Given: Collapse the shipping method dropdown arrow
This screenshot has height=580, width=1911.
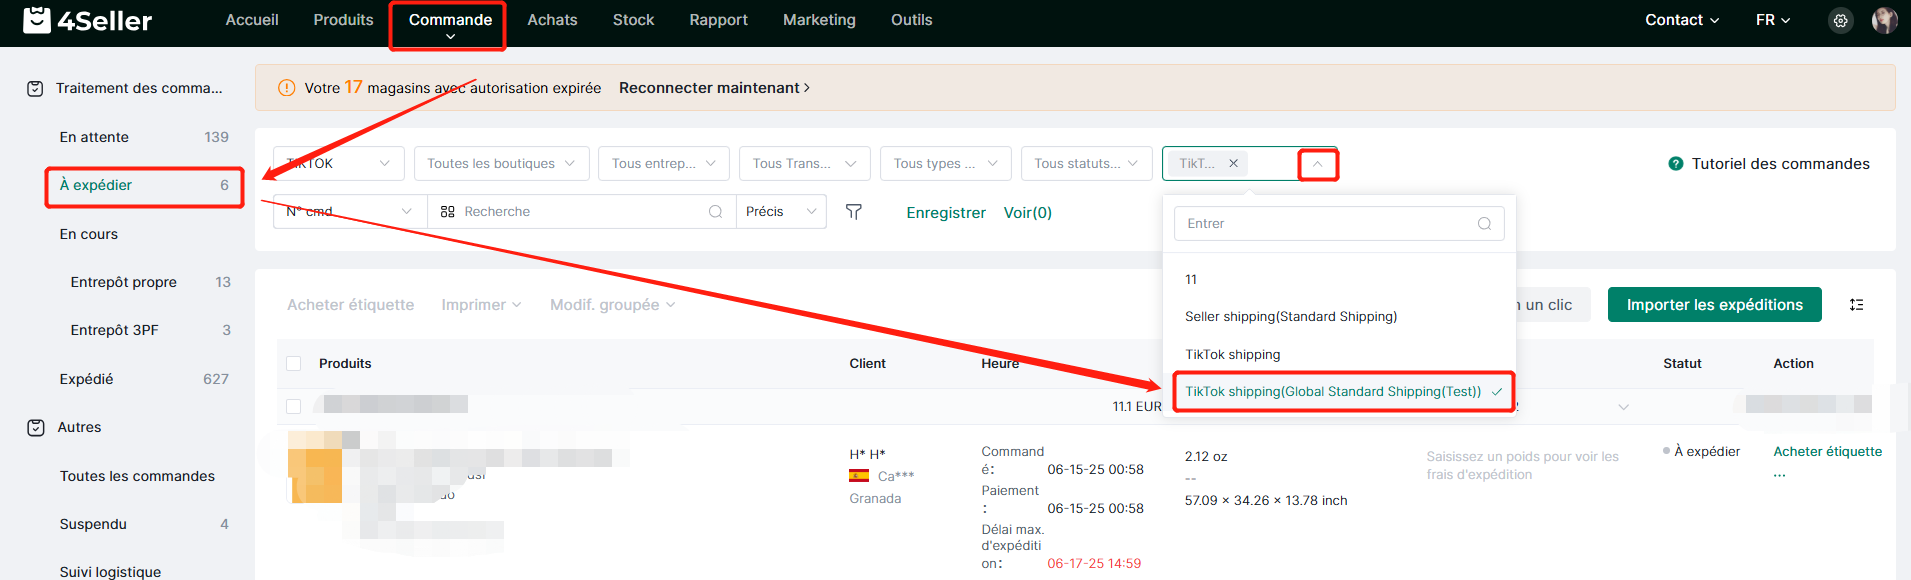Looking at the screenshot, I should click(1318, 164).
